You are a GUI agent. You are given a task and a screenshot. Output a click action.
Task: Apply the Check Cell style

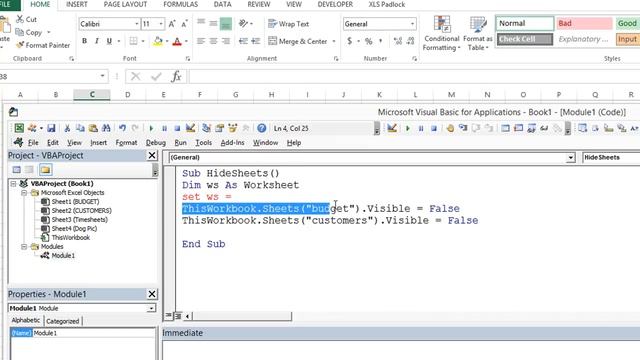click(x=524, y=39)
